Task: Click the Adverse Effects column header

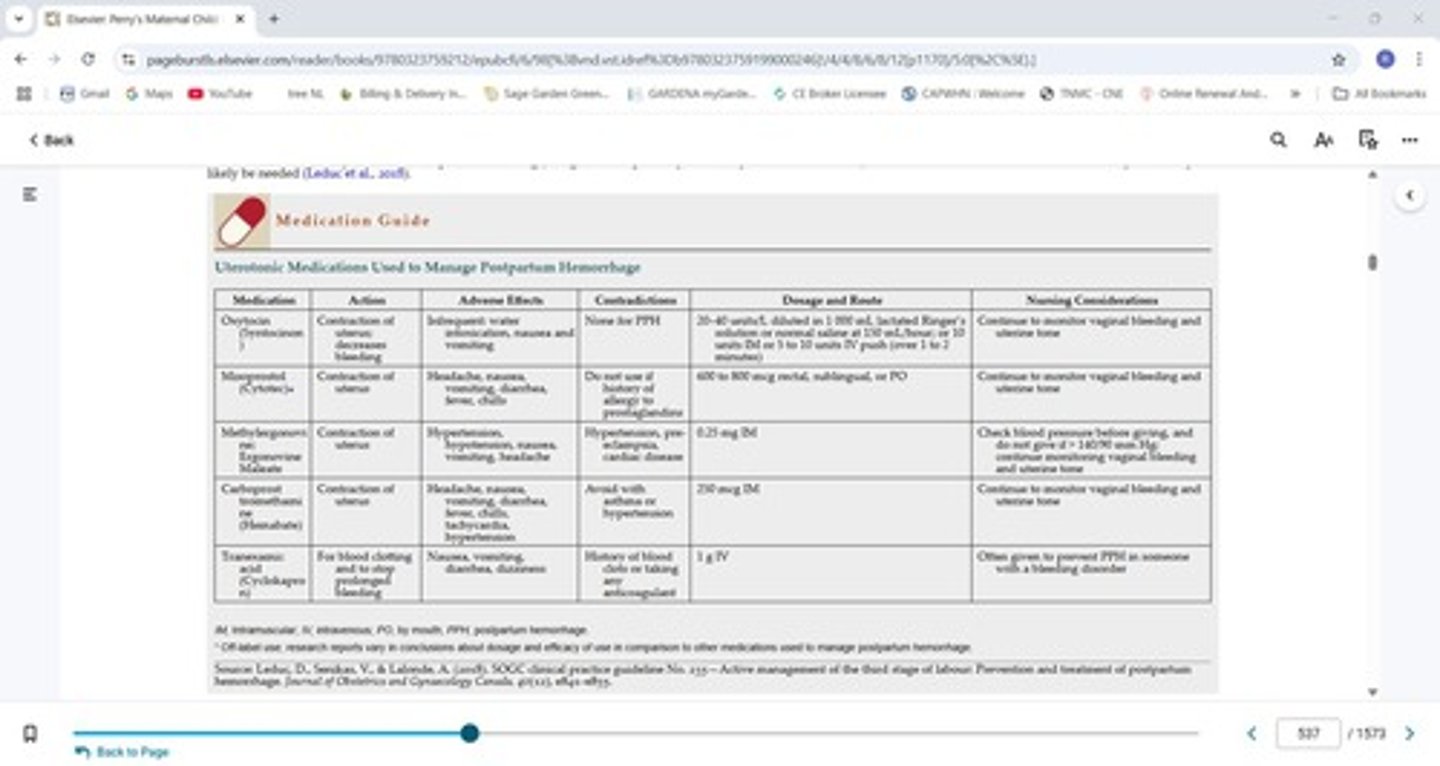Action: pyautogui.click(x=500, y=300)
